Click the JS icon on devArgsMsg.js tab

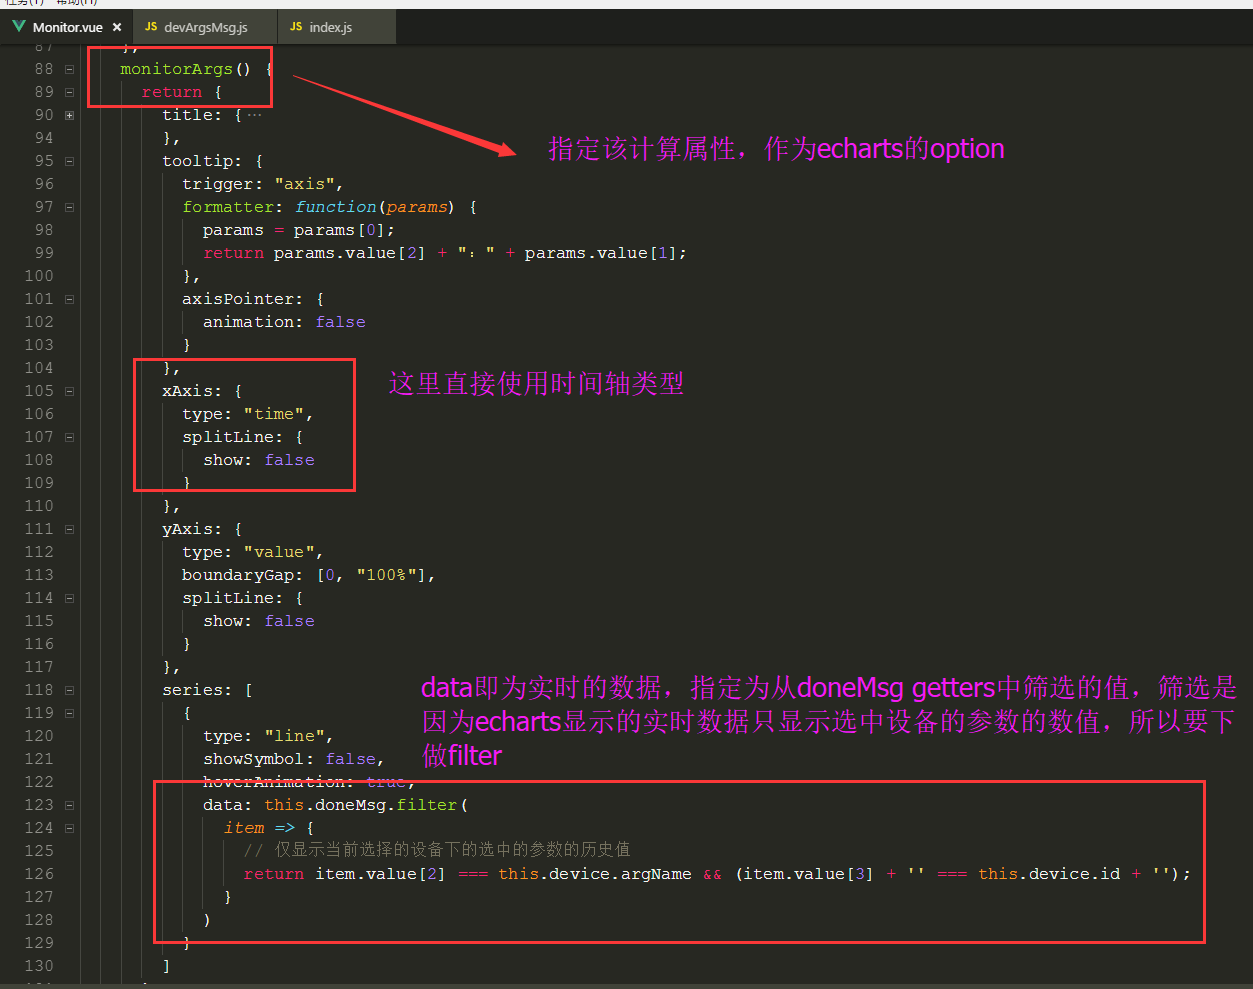(x=151, y=27)
